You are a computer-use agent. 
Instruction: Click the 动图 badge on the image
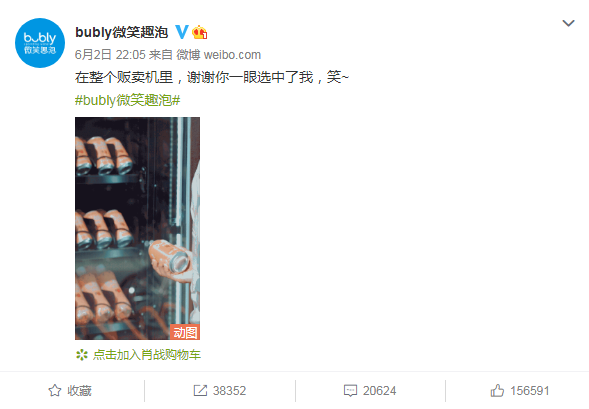point(185,332)
